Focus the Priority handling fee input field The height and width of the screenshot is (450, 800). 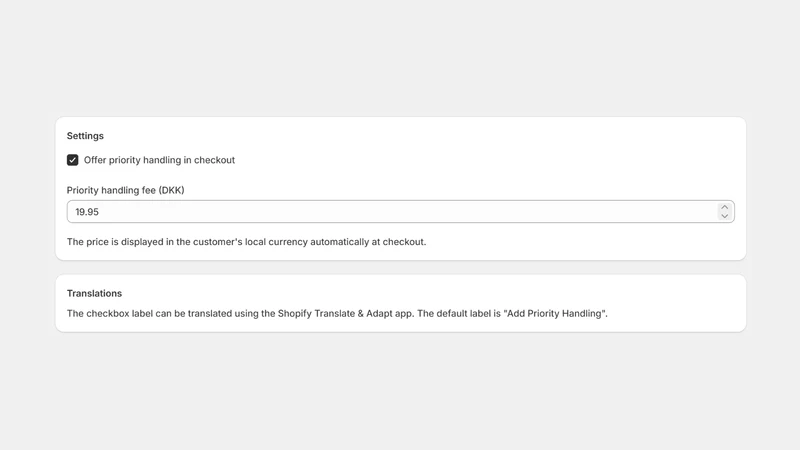[401, 212]
